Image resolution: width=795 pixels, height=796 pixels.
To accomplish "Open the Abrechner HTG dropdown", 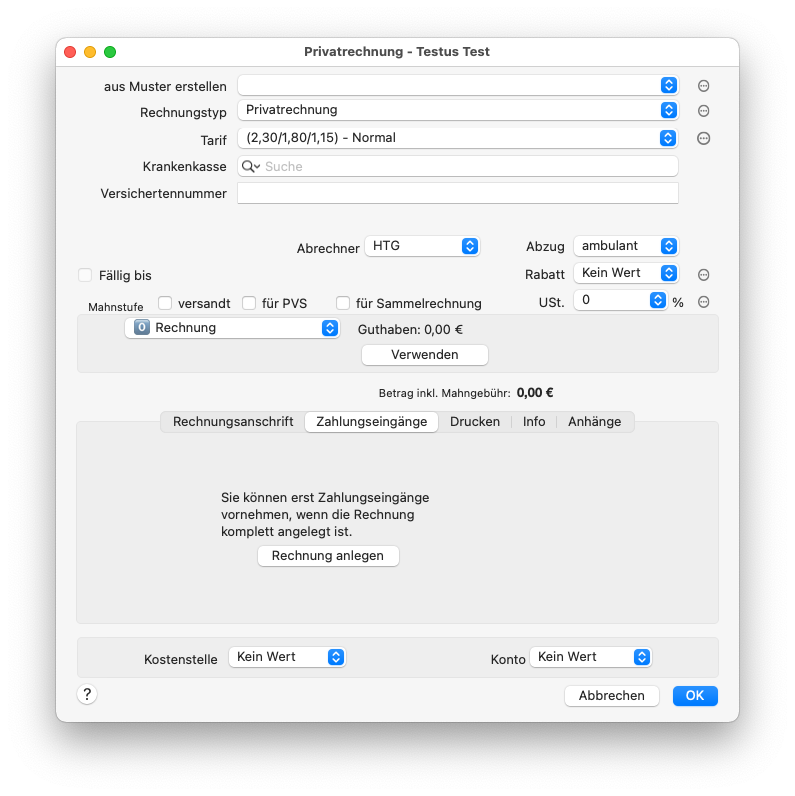I will [422, 246].
